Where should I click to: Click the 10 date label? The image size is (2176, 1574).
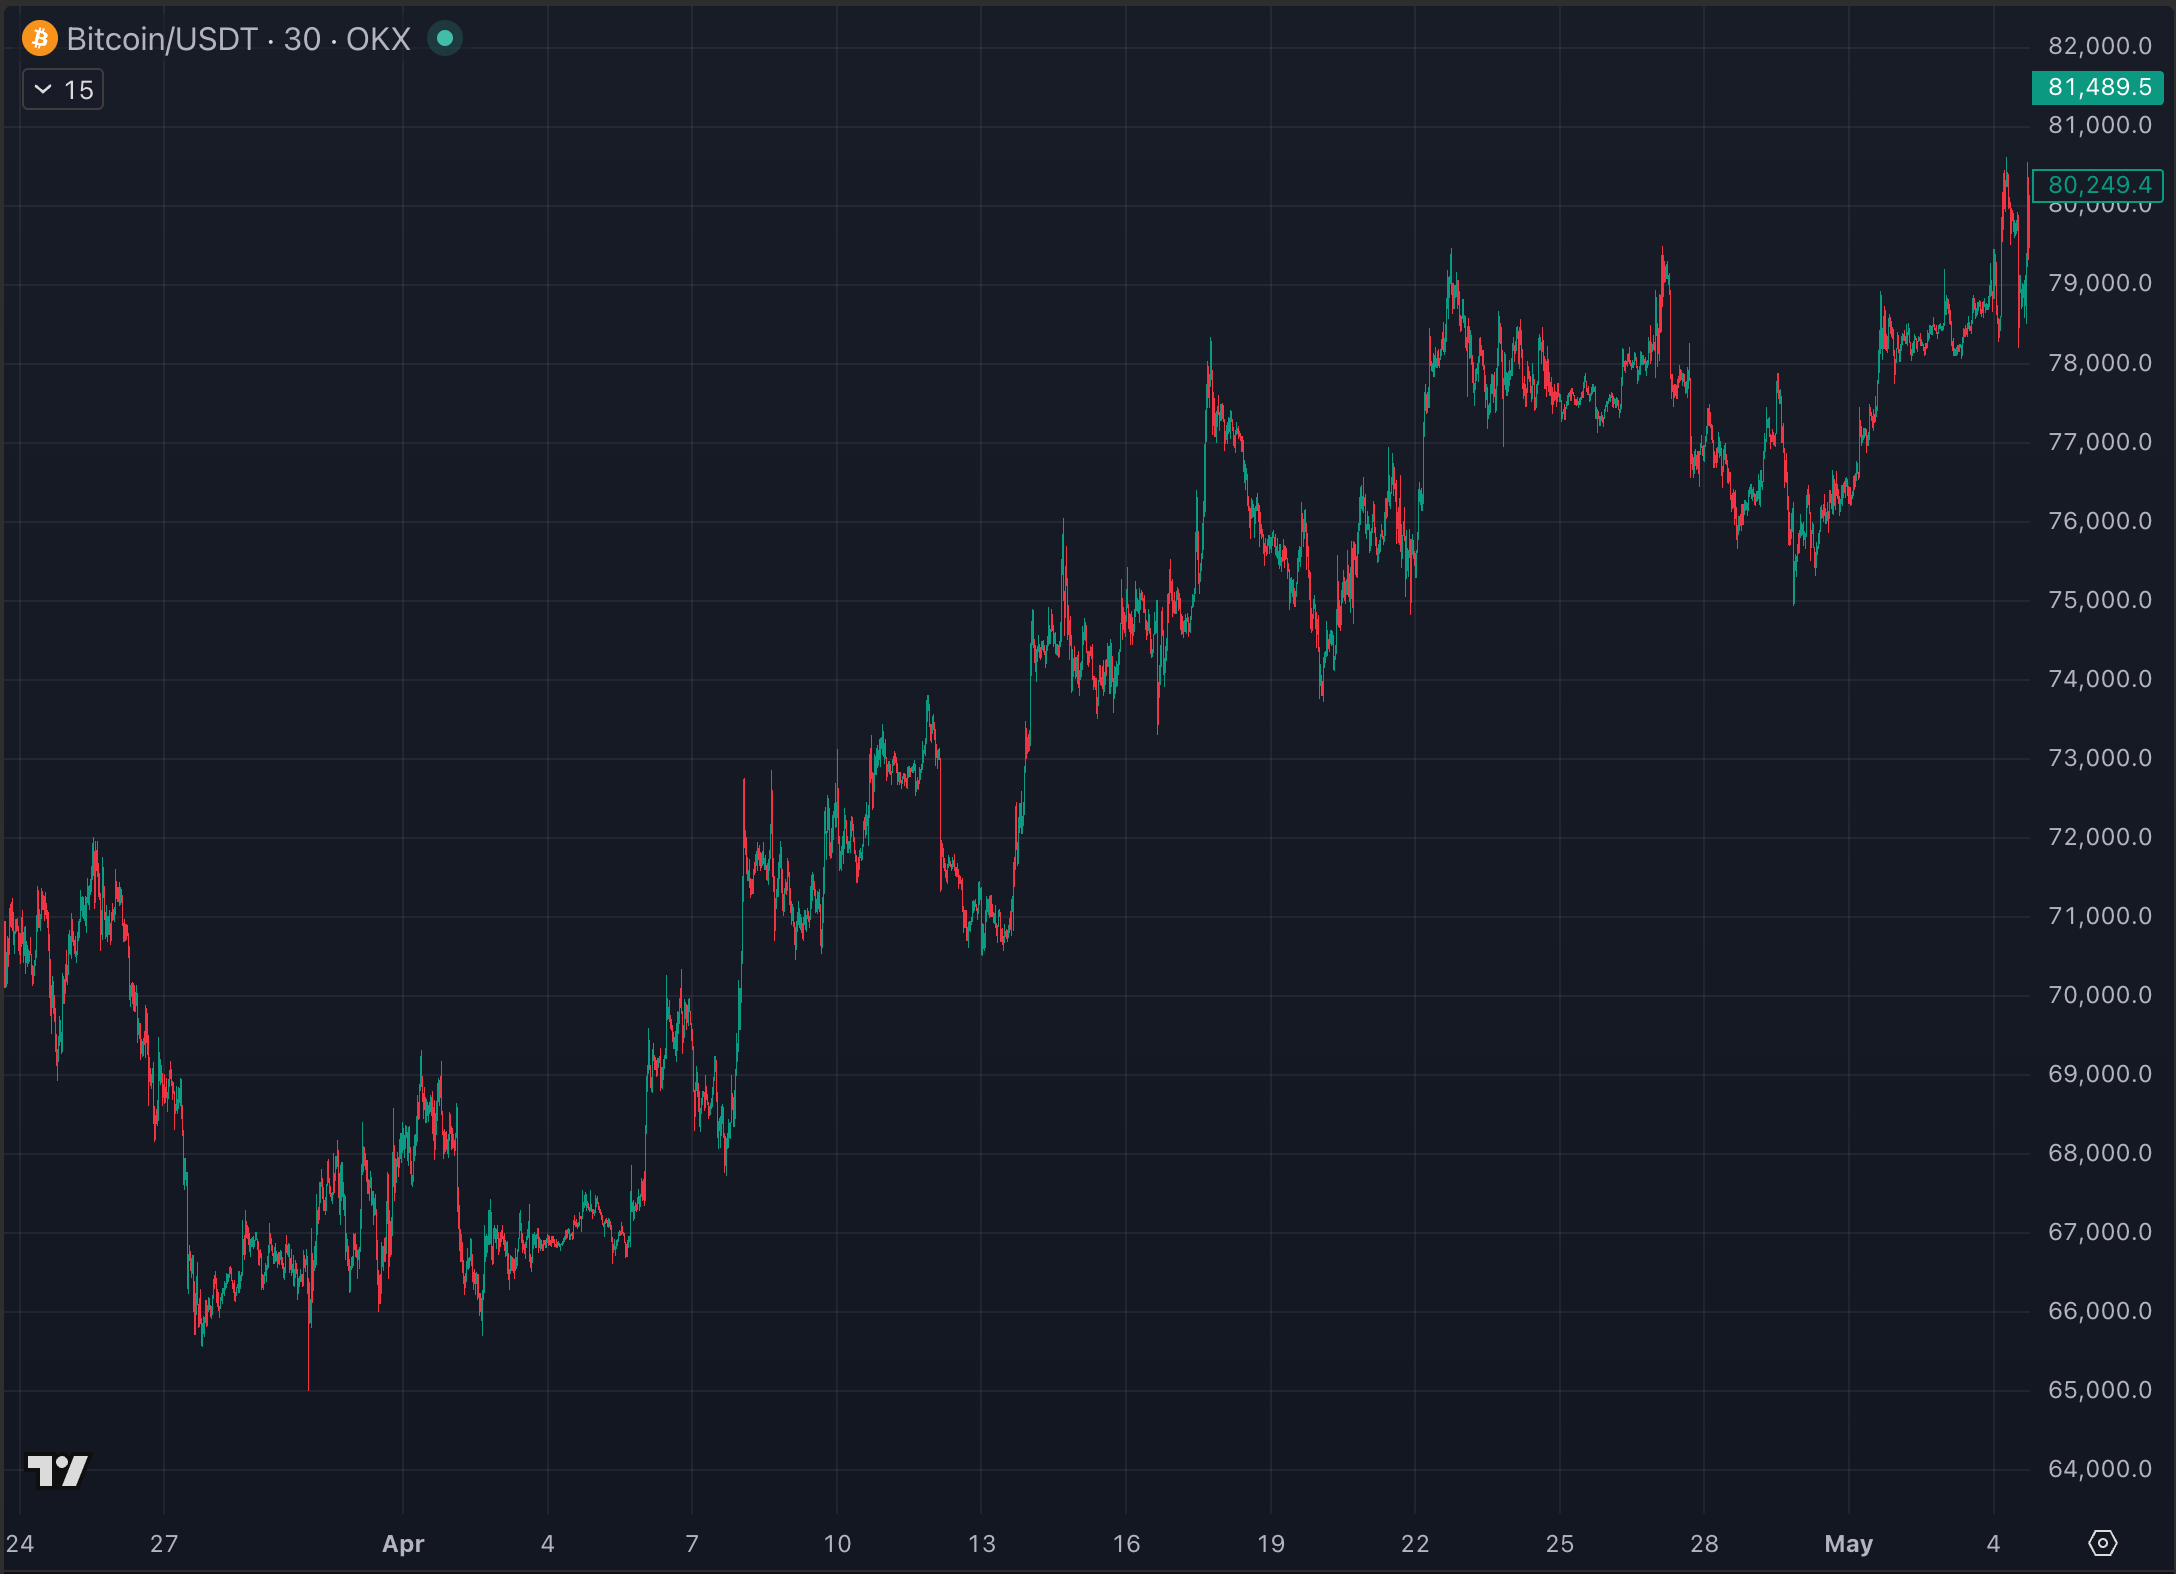click(x=837, y=1544)
